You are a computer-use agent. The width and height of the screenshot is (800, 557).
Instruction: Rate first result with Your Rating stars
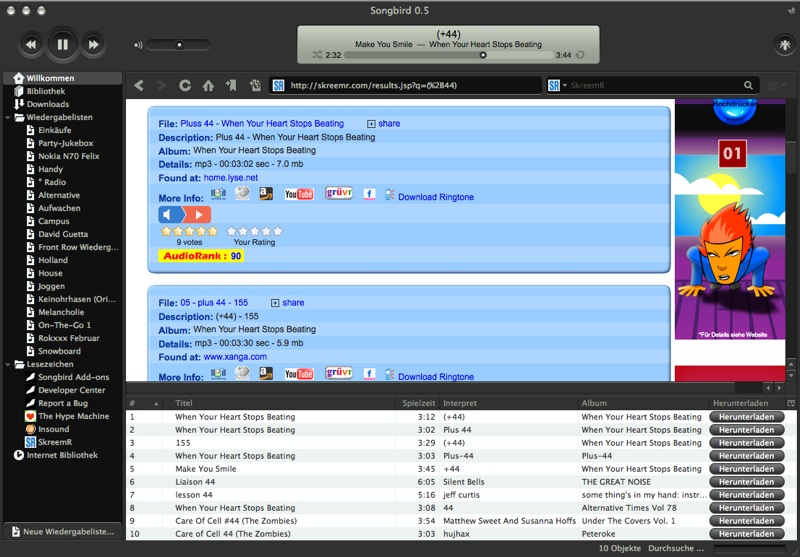tap(254, 231)
